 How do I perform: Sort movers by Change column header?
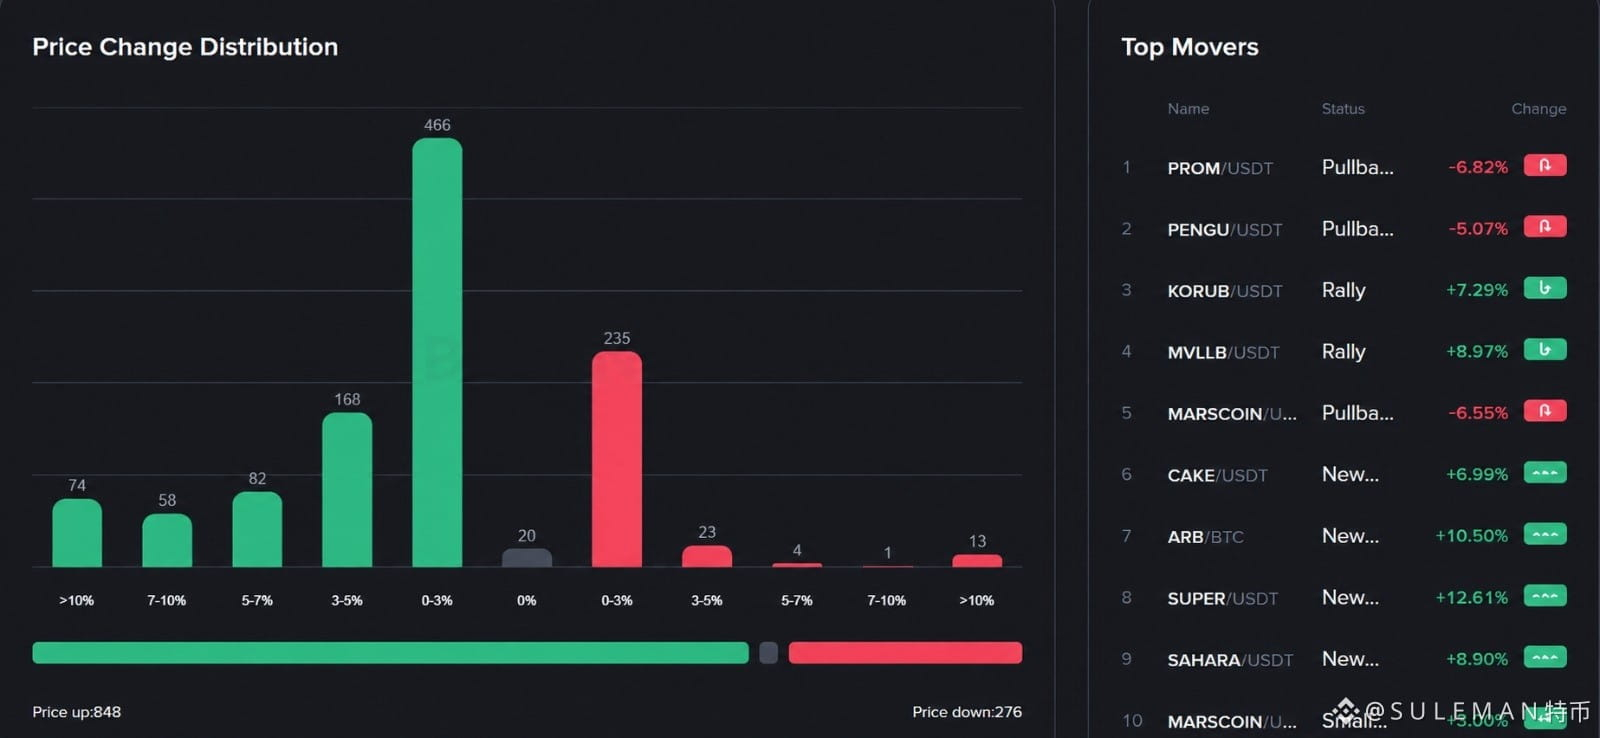pyautogui.click(x=1538, y=108)
